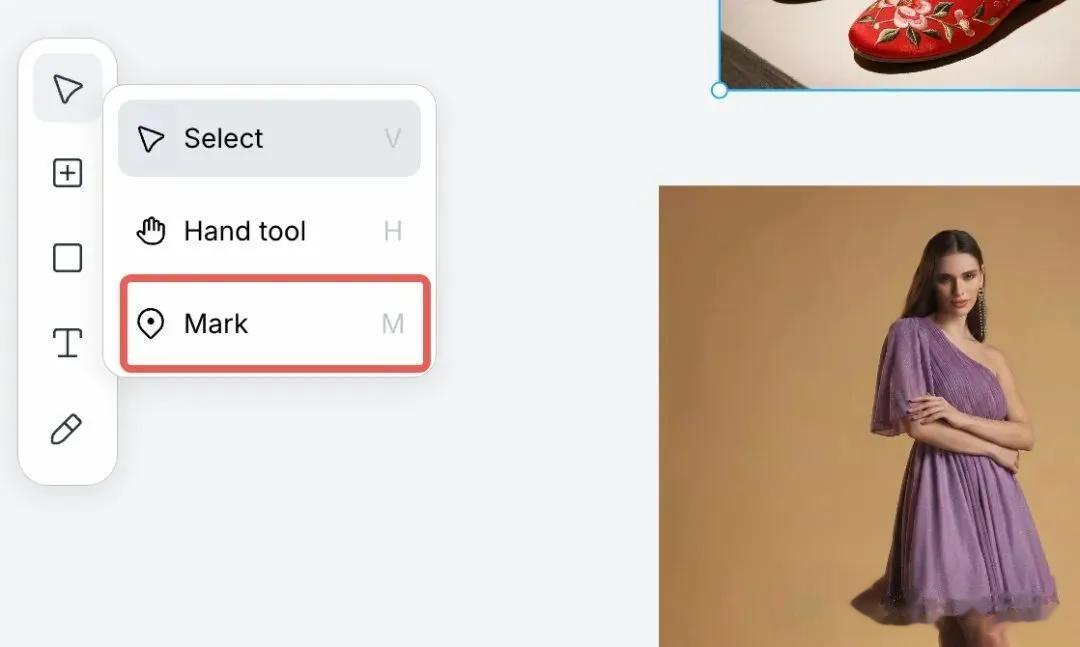This screenshot has height=647, width=1080.
Task: Click the corner handle of the shoe image
Action: pyautogui.click(x=719, y=90)
